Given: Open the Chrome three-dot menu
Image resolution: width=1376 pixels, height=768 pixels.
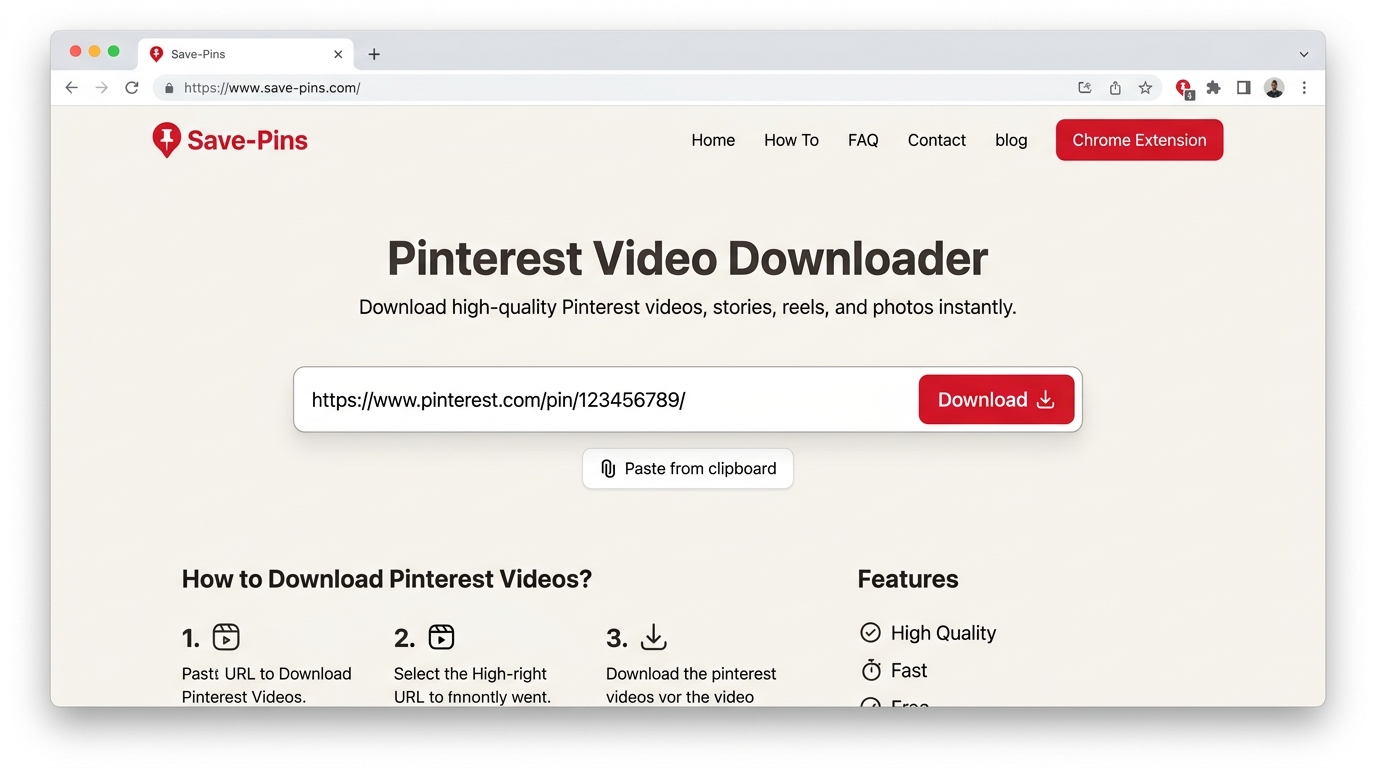Looking at the screenshot, I should click(1304, 88).
